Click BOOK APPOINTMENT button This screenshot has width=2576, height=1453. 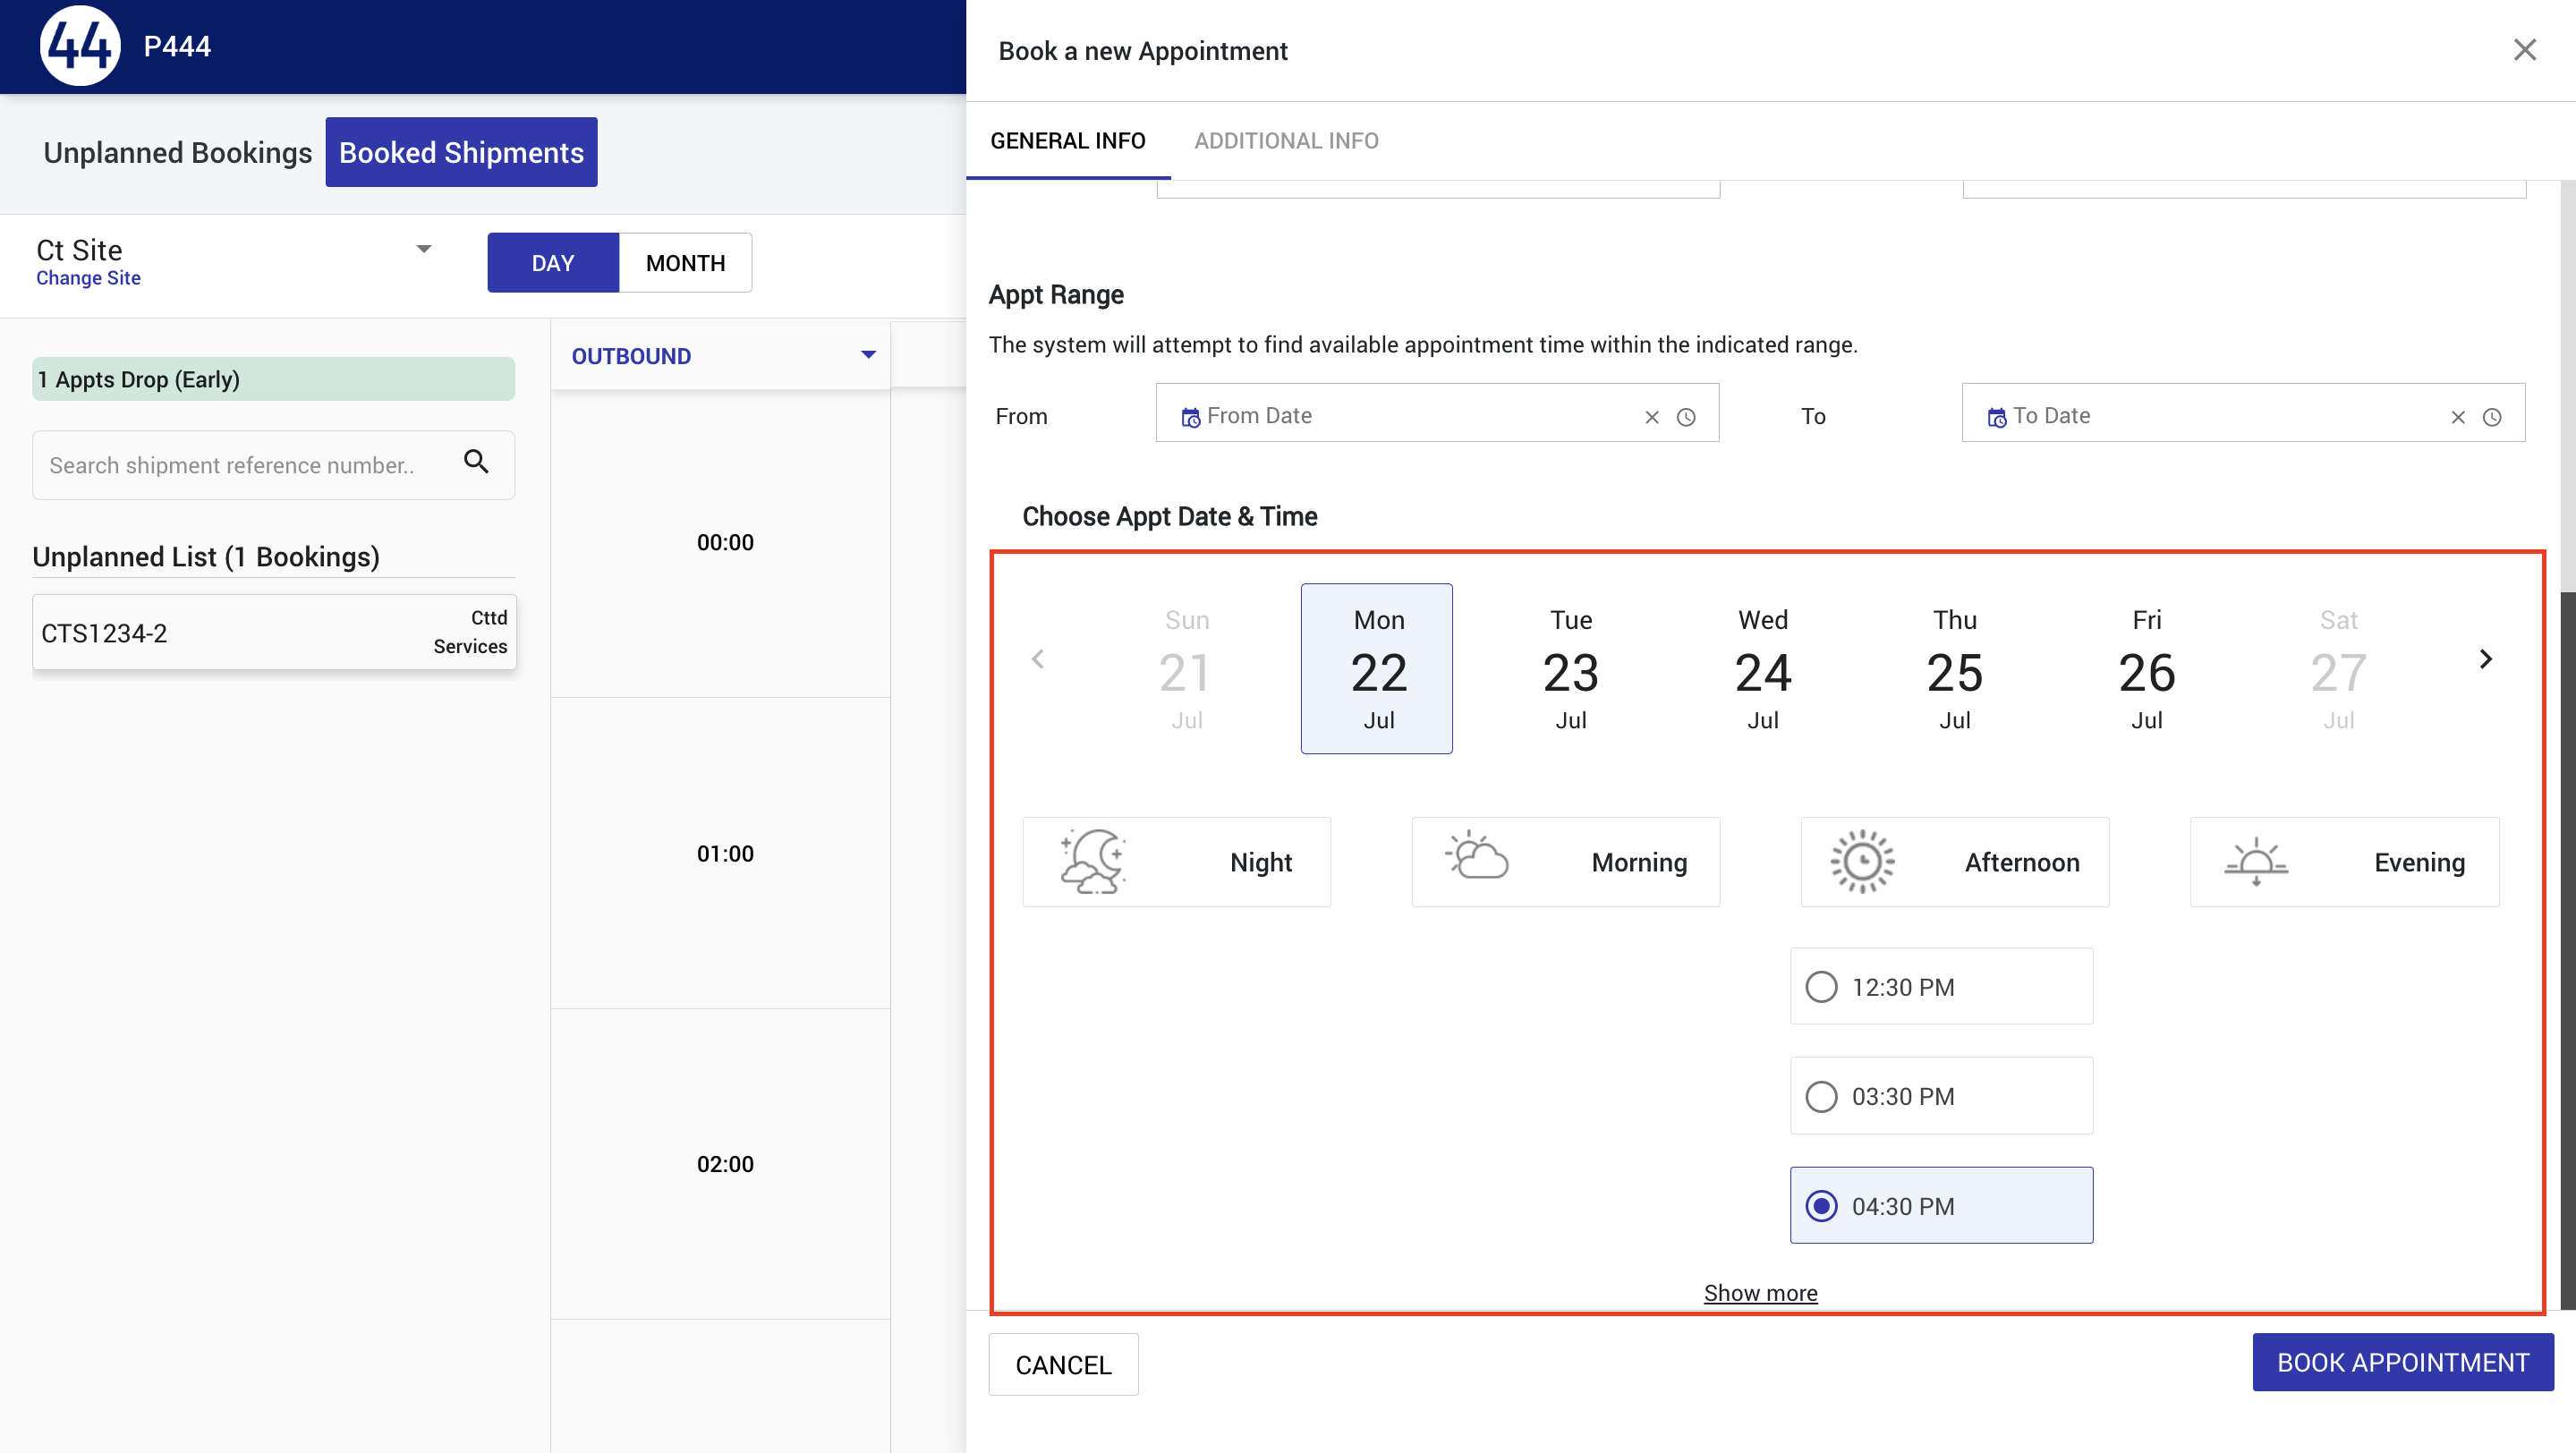point(2402,1362)
